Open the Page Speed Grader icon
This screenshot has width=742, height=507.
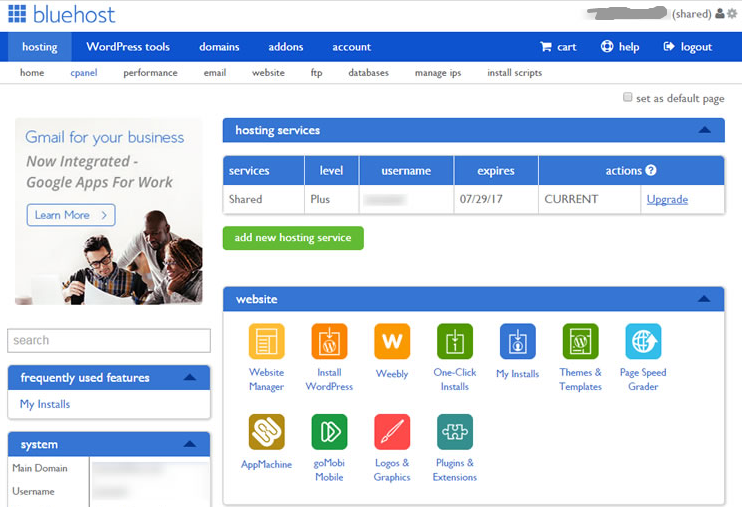pos(643,341)
